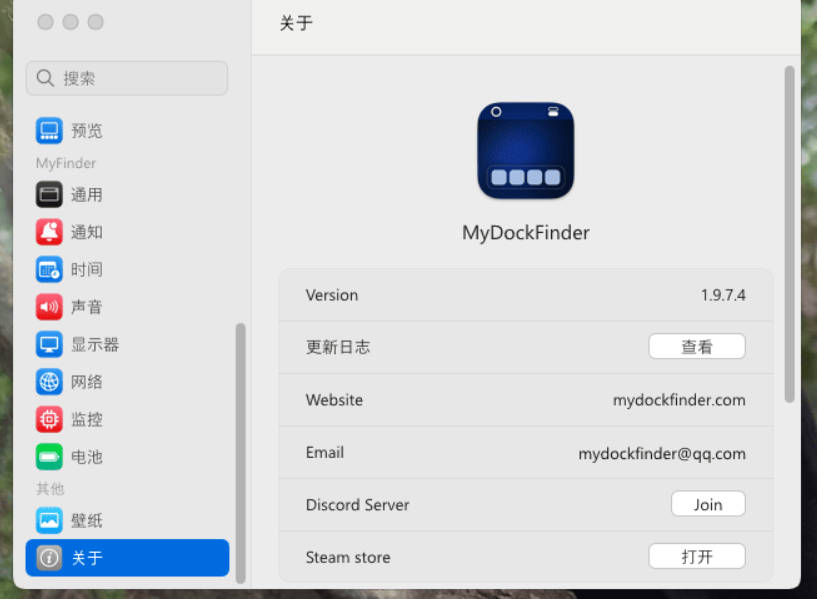Select the 壁纸 sidebar label
Screen dimensions: 817x599
(86, 521)
